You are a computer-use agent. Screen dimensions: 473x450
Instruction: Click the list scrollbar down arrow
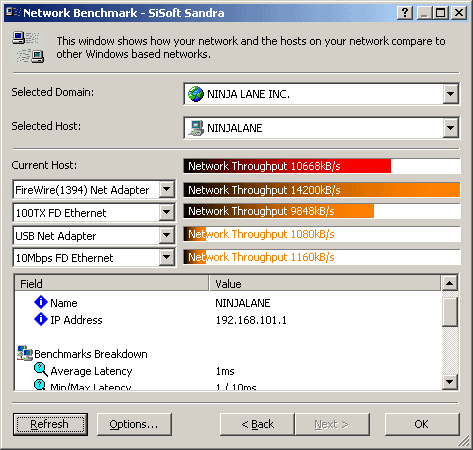(450, 381)
